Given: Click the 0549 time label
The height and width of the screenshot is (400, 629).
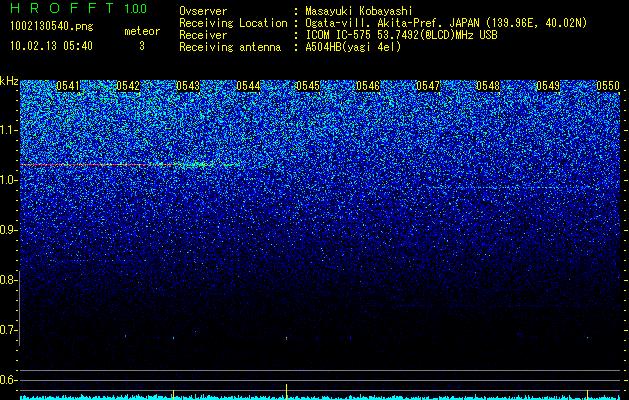Looking at the screenshot, I should (x=548, y=86).
